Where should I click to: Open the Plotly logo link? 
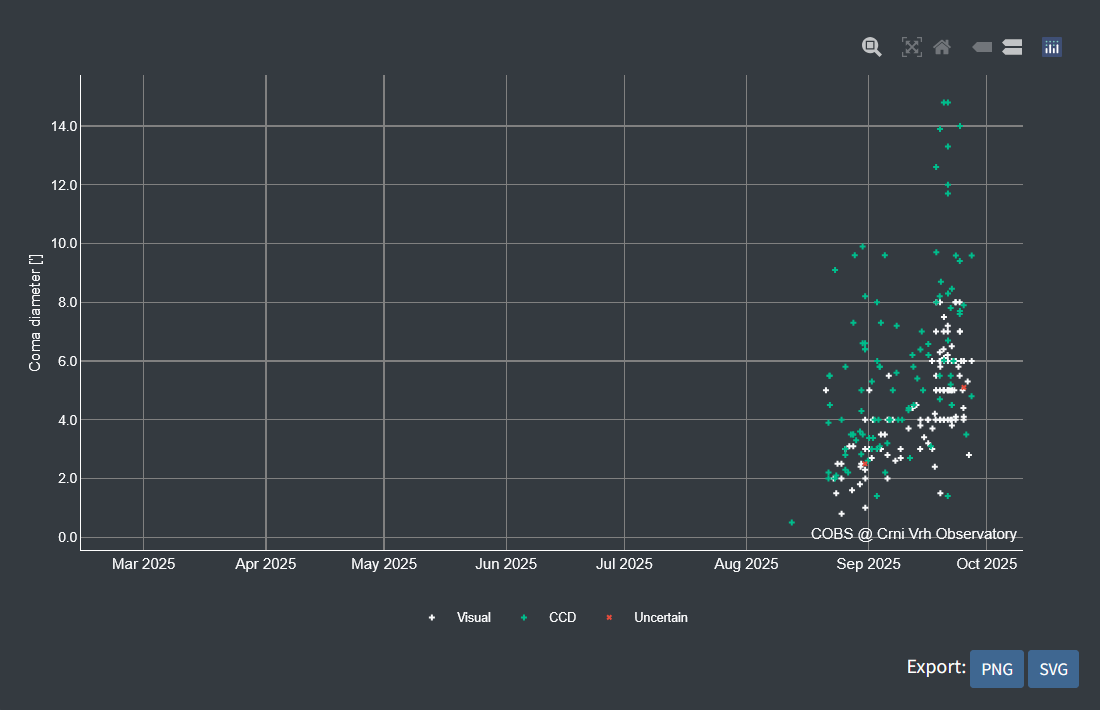1051,47
